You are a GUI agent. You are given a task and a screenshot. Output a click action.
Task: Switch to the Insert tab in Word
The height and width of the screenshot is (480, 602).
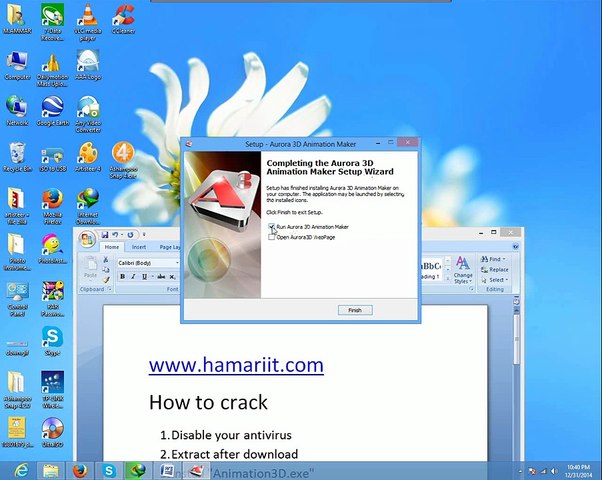tap(139, 247)
